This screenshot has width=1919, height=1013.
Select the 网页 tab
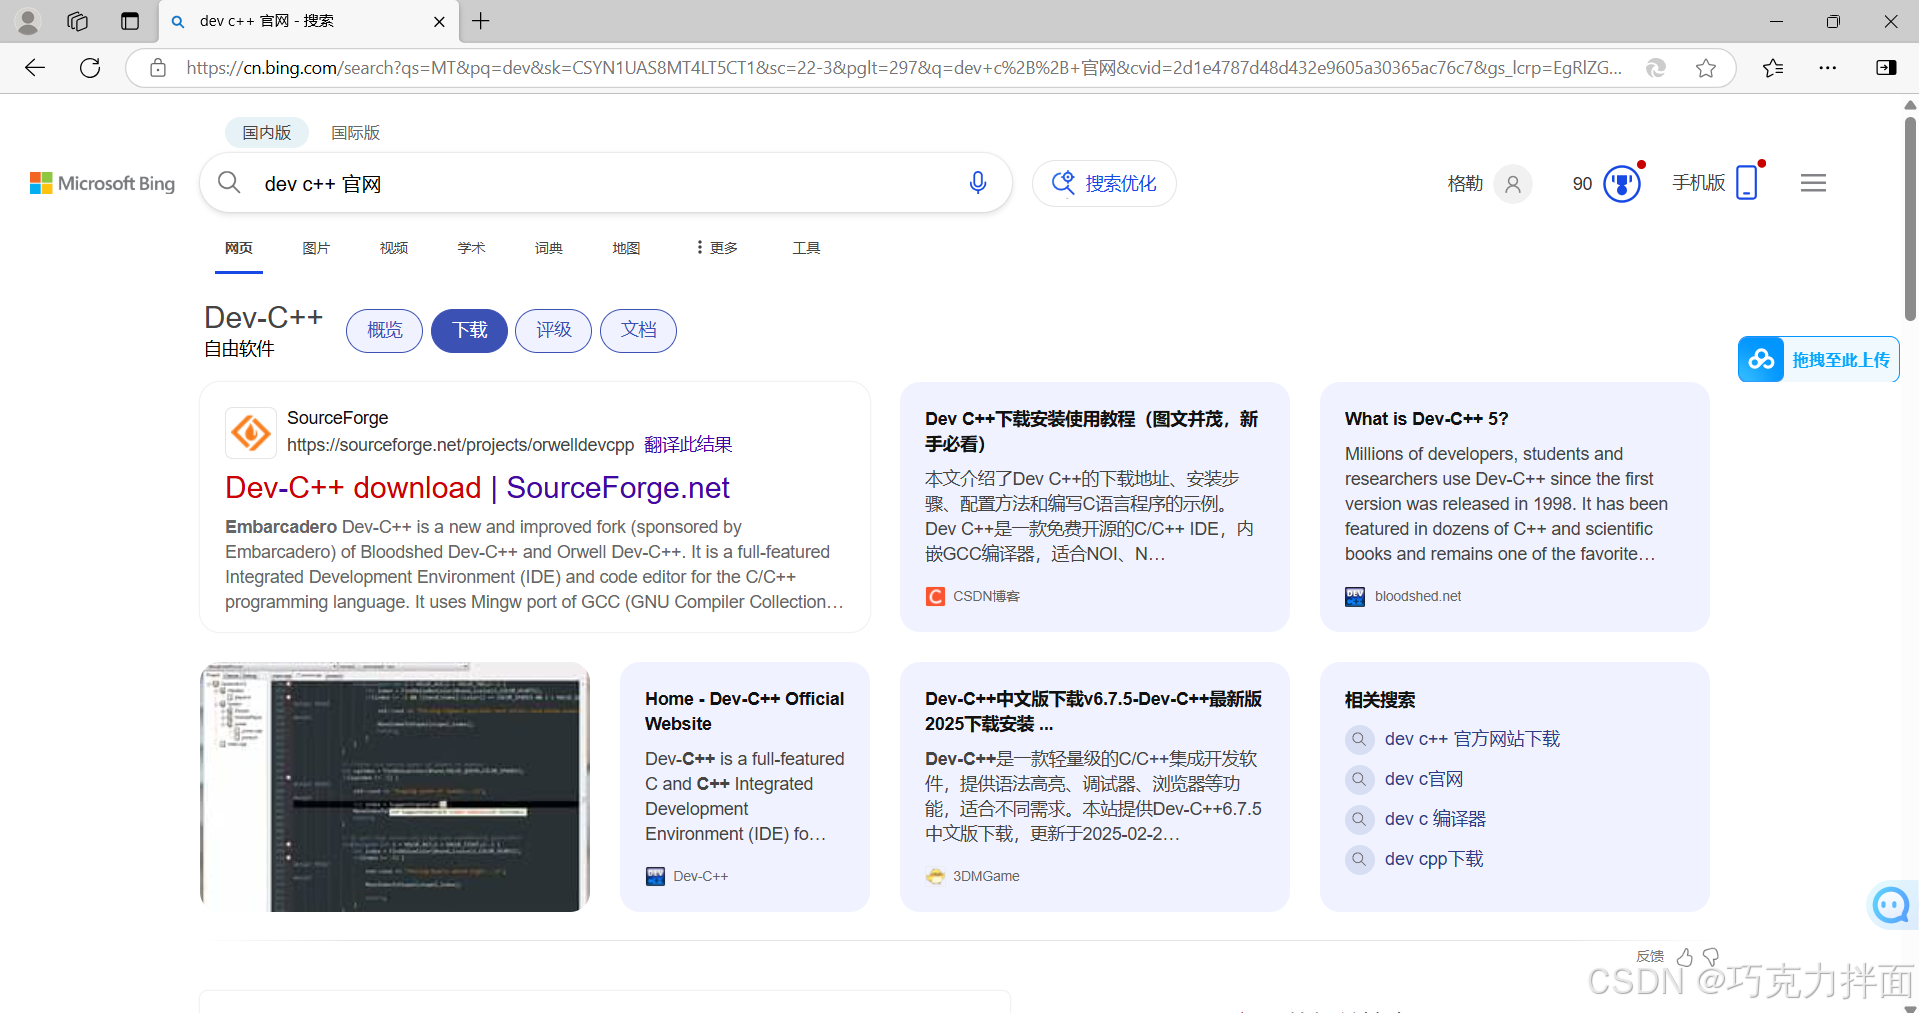click(x=238, y=247)
